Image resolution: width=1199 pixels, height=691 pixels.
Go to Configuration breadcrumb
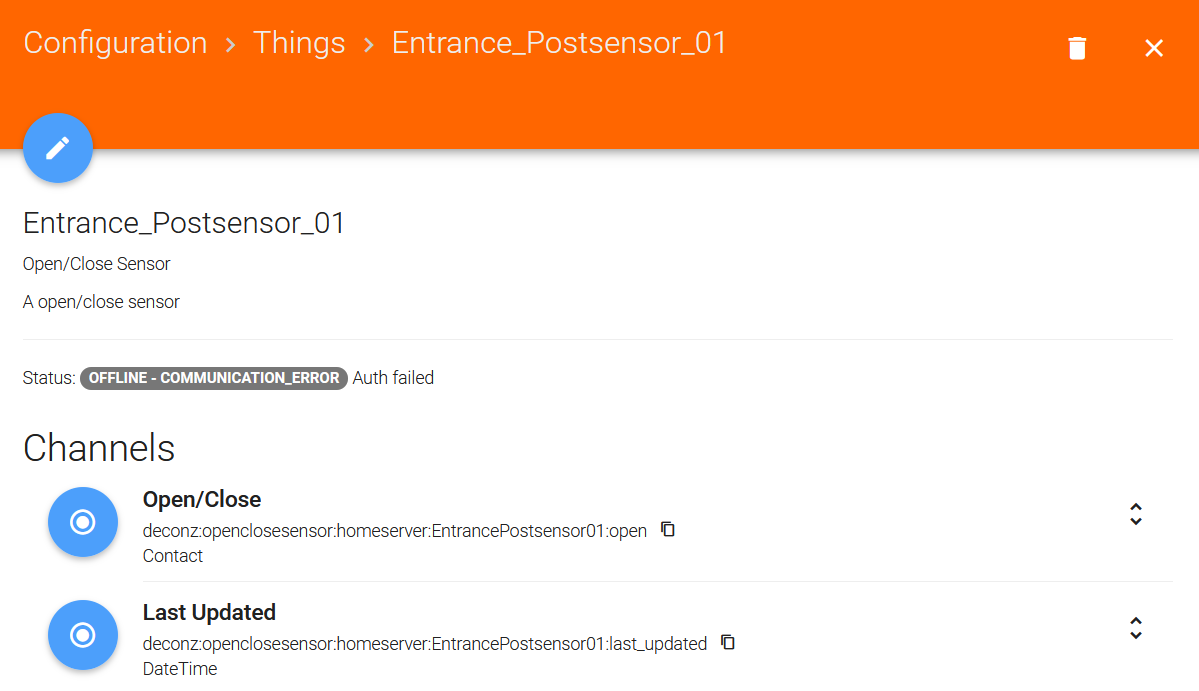click(x=115, y=43)
